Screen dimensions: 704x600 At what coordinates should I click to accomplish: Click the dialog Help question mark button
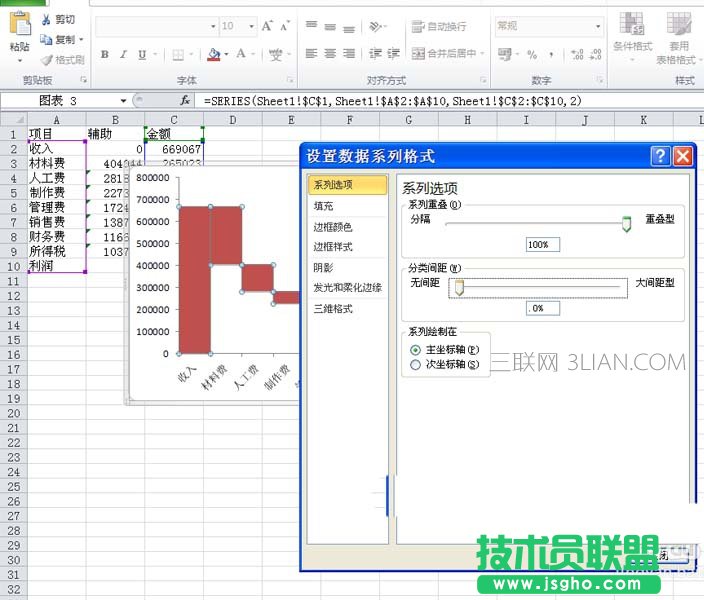coord(660,156)
